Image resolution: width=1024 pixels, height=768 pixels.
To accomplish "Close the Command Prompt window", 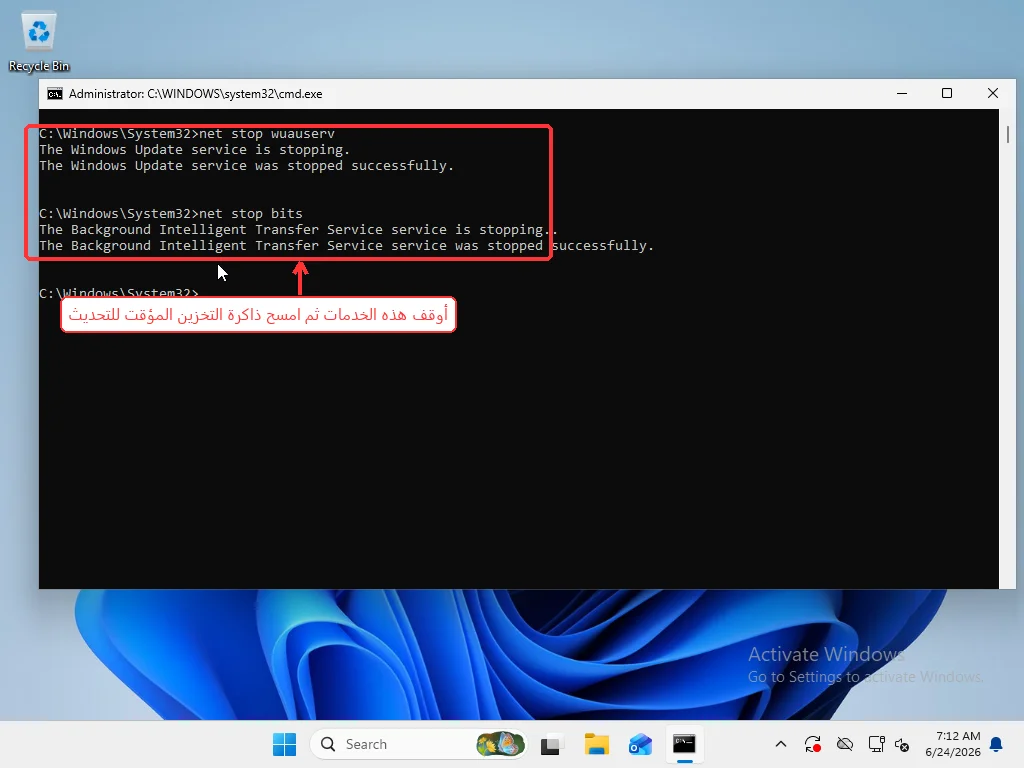I will (993, 93).
